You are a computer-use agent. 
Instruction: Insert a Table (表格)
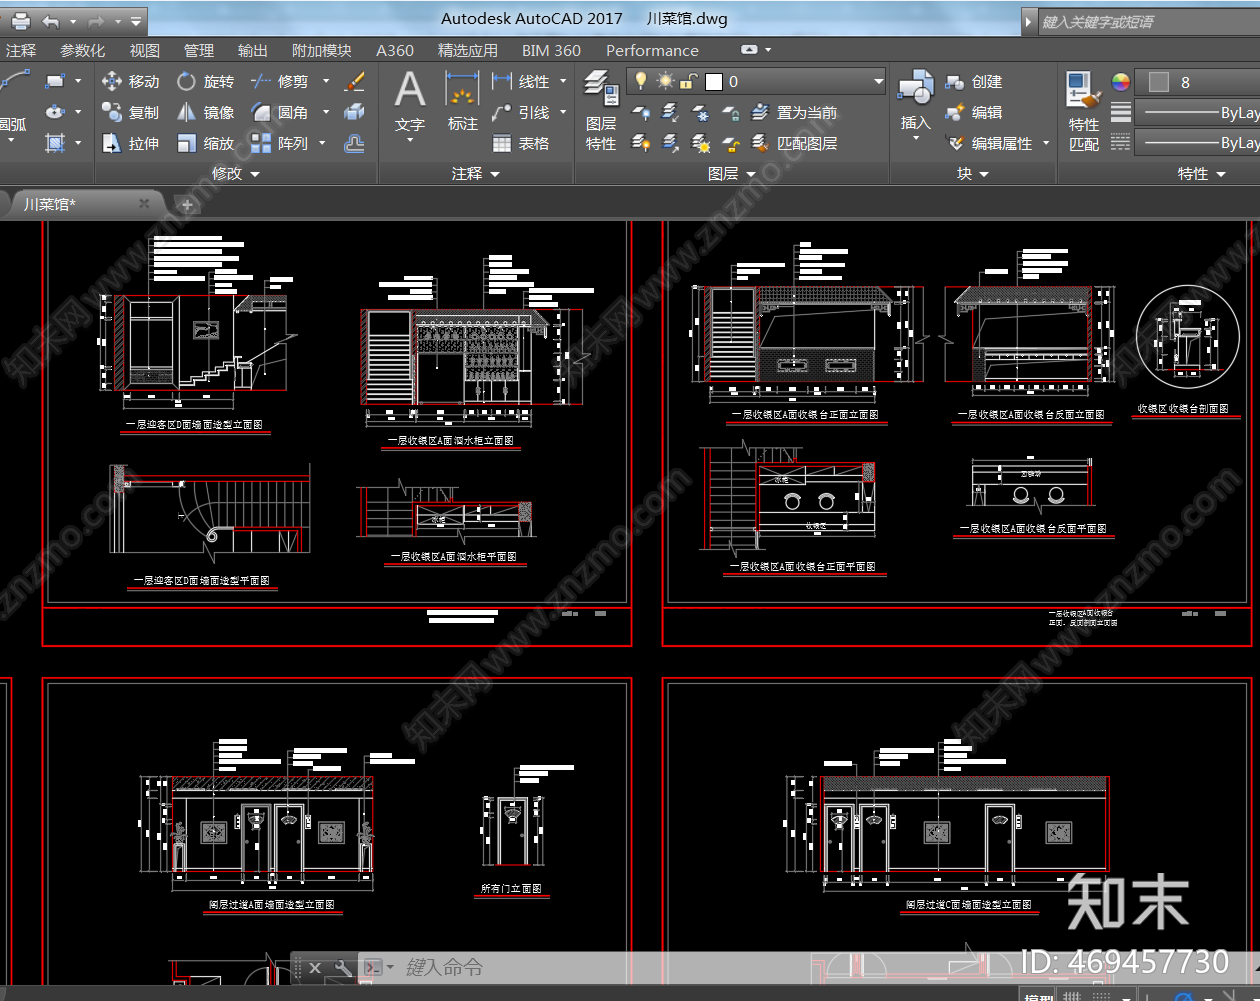click(x=521, y=144)
